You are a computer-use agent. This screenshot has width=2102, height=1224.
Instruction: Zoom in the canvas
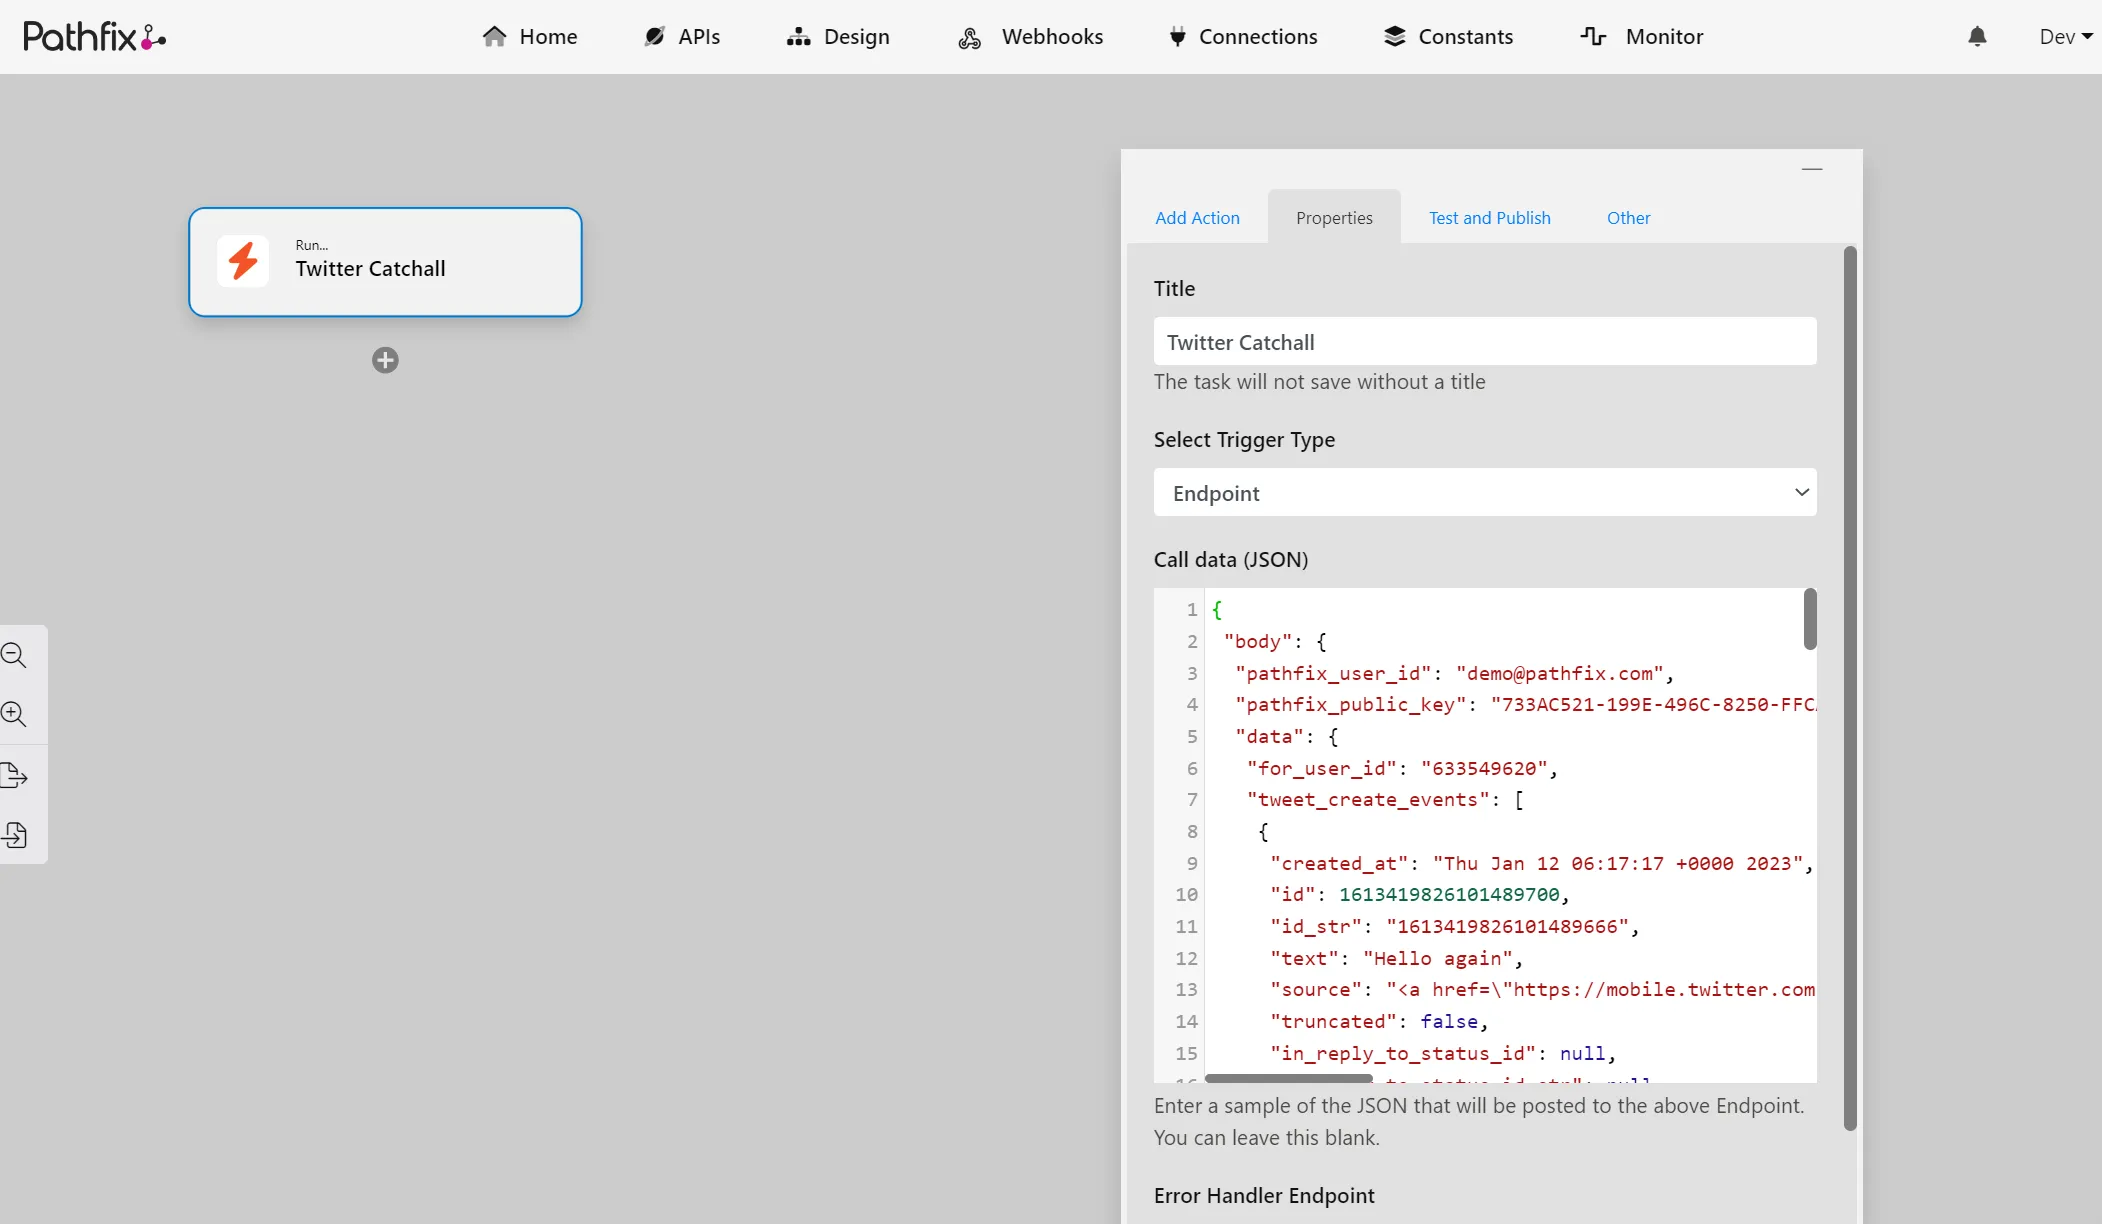tap(14, 714)
